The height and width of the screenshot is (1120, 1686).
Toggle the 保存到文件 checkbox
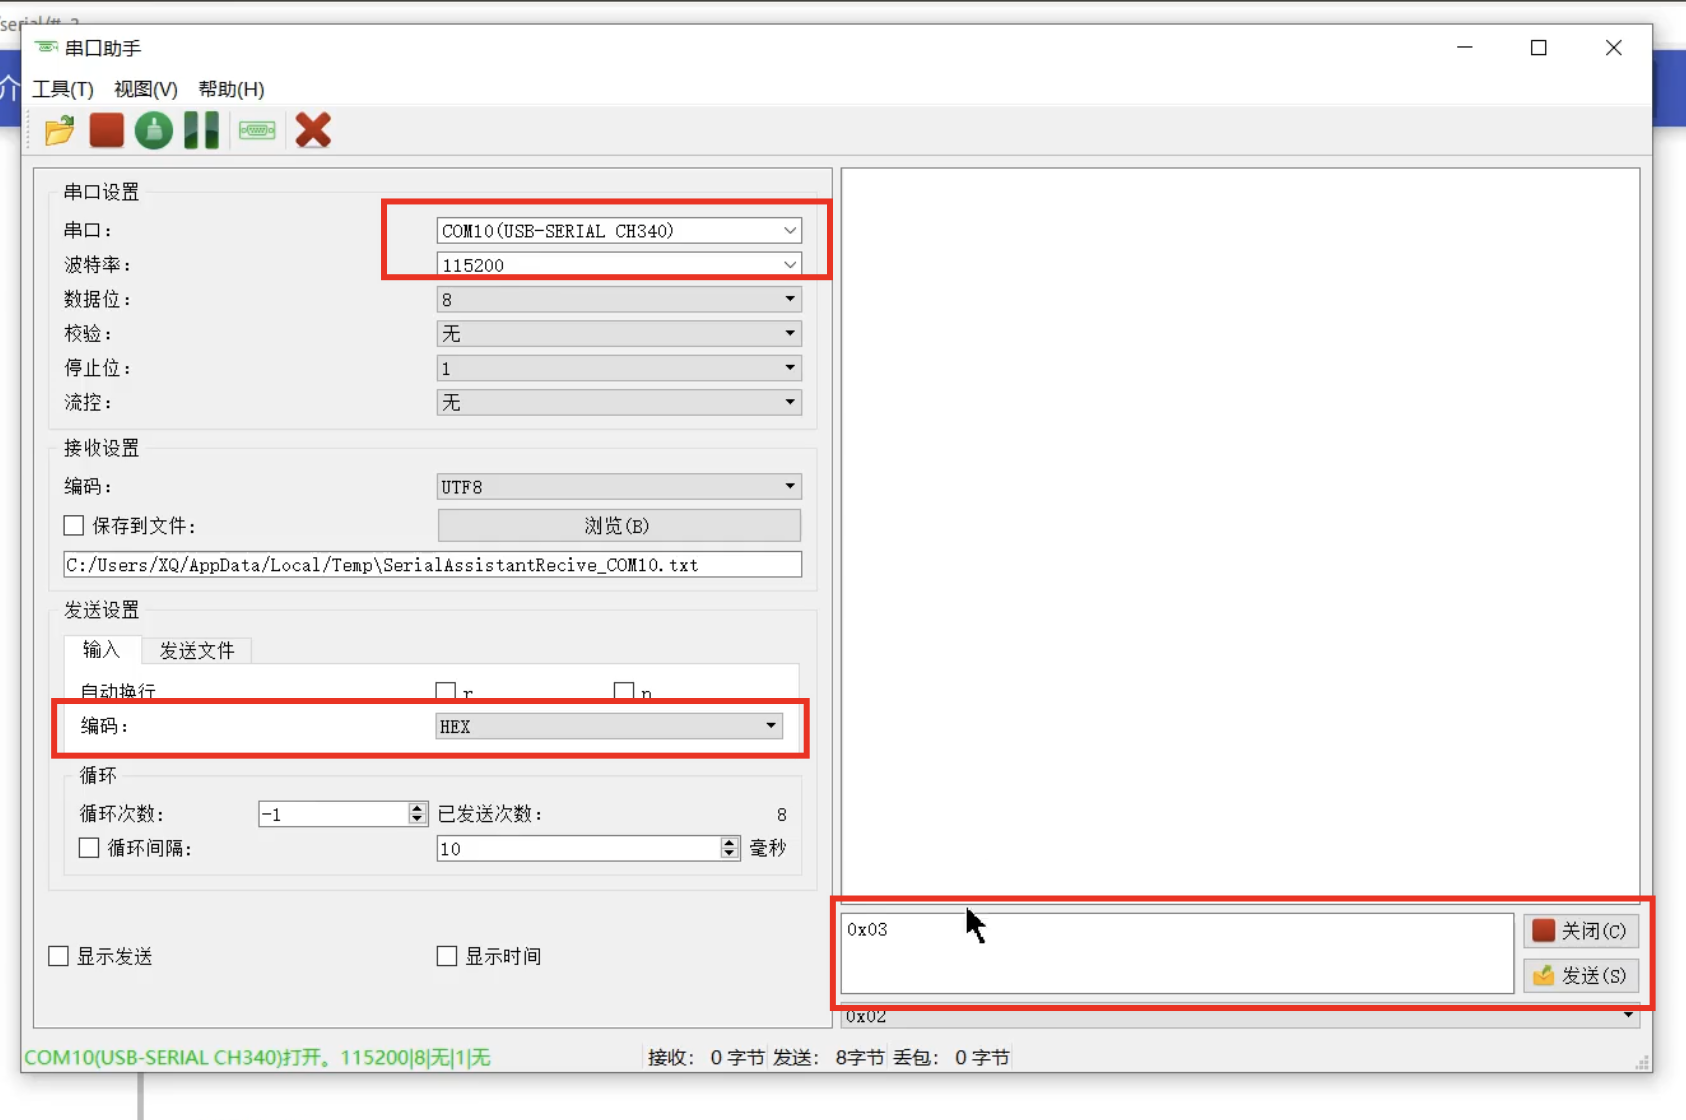[74, 525]
